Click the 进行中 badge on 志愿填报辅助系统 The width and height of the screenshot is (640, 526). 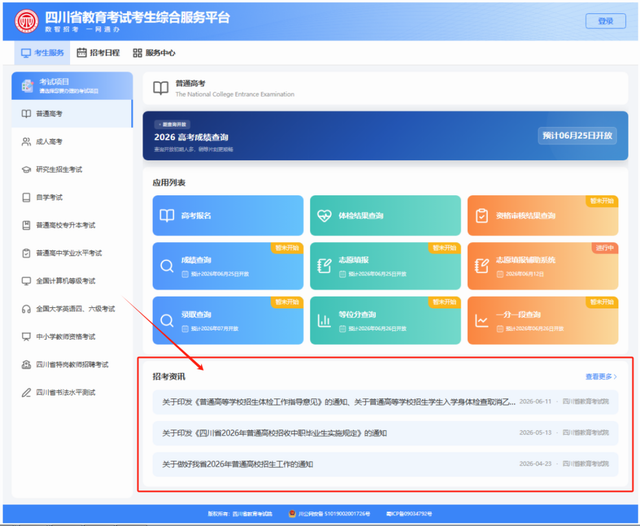pos(605,248)
